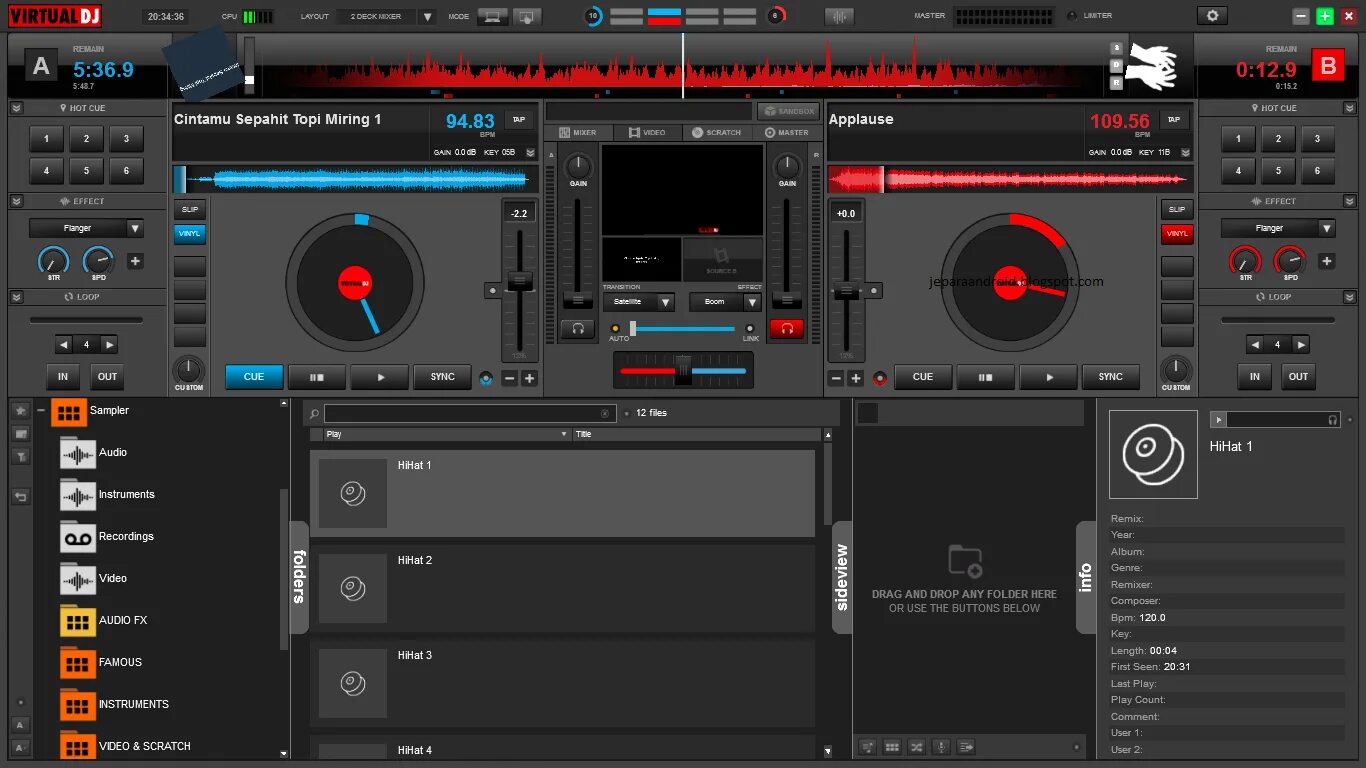Click deck B volume fader handle

pyautogui.click(x=787, y=299)
